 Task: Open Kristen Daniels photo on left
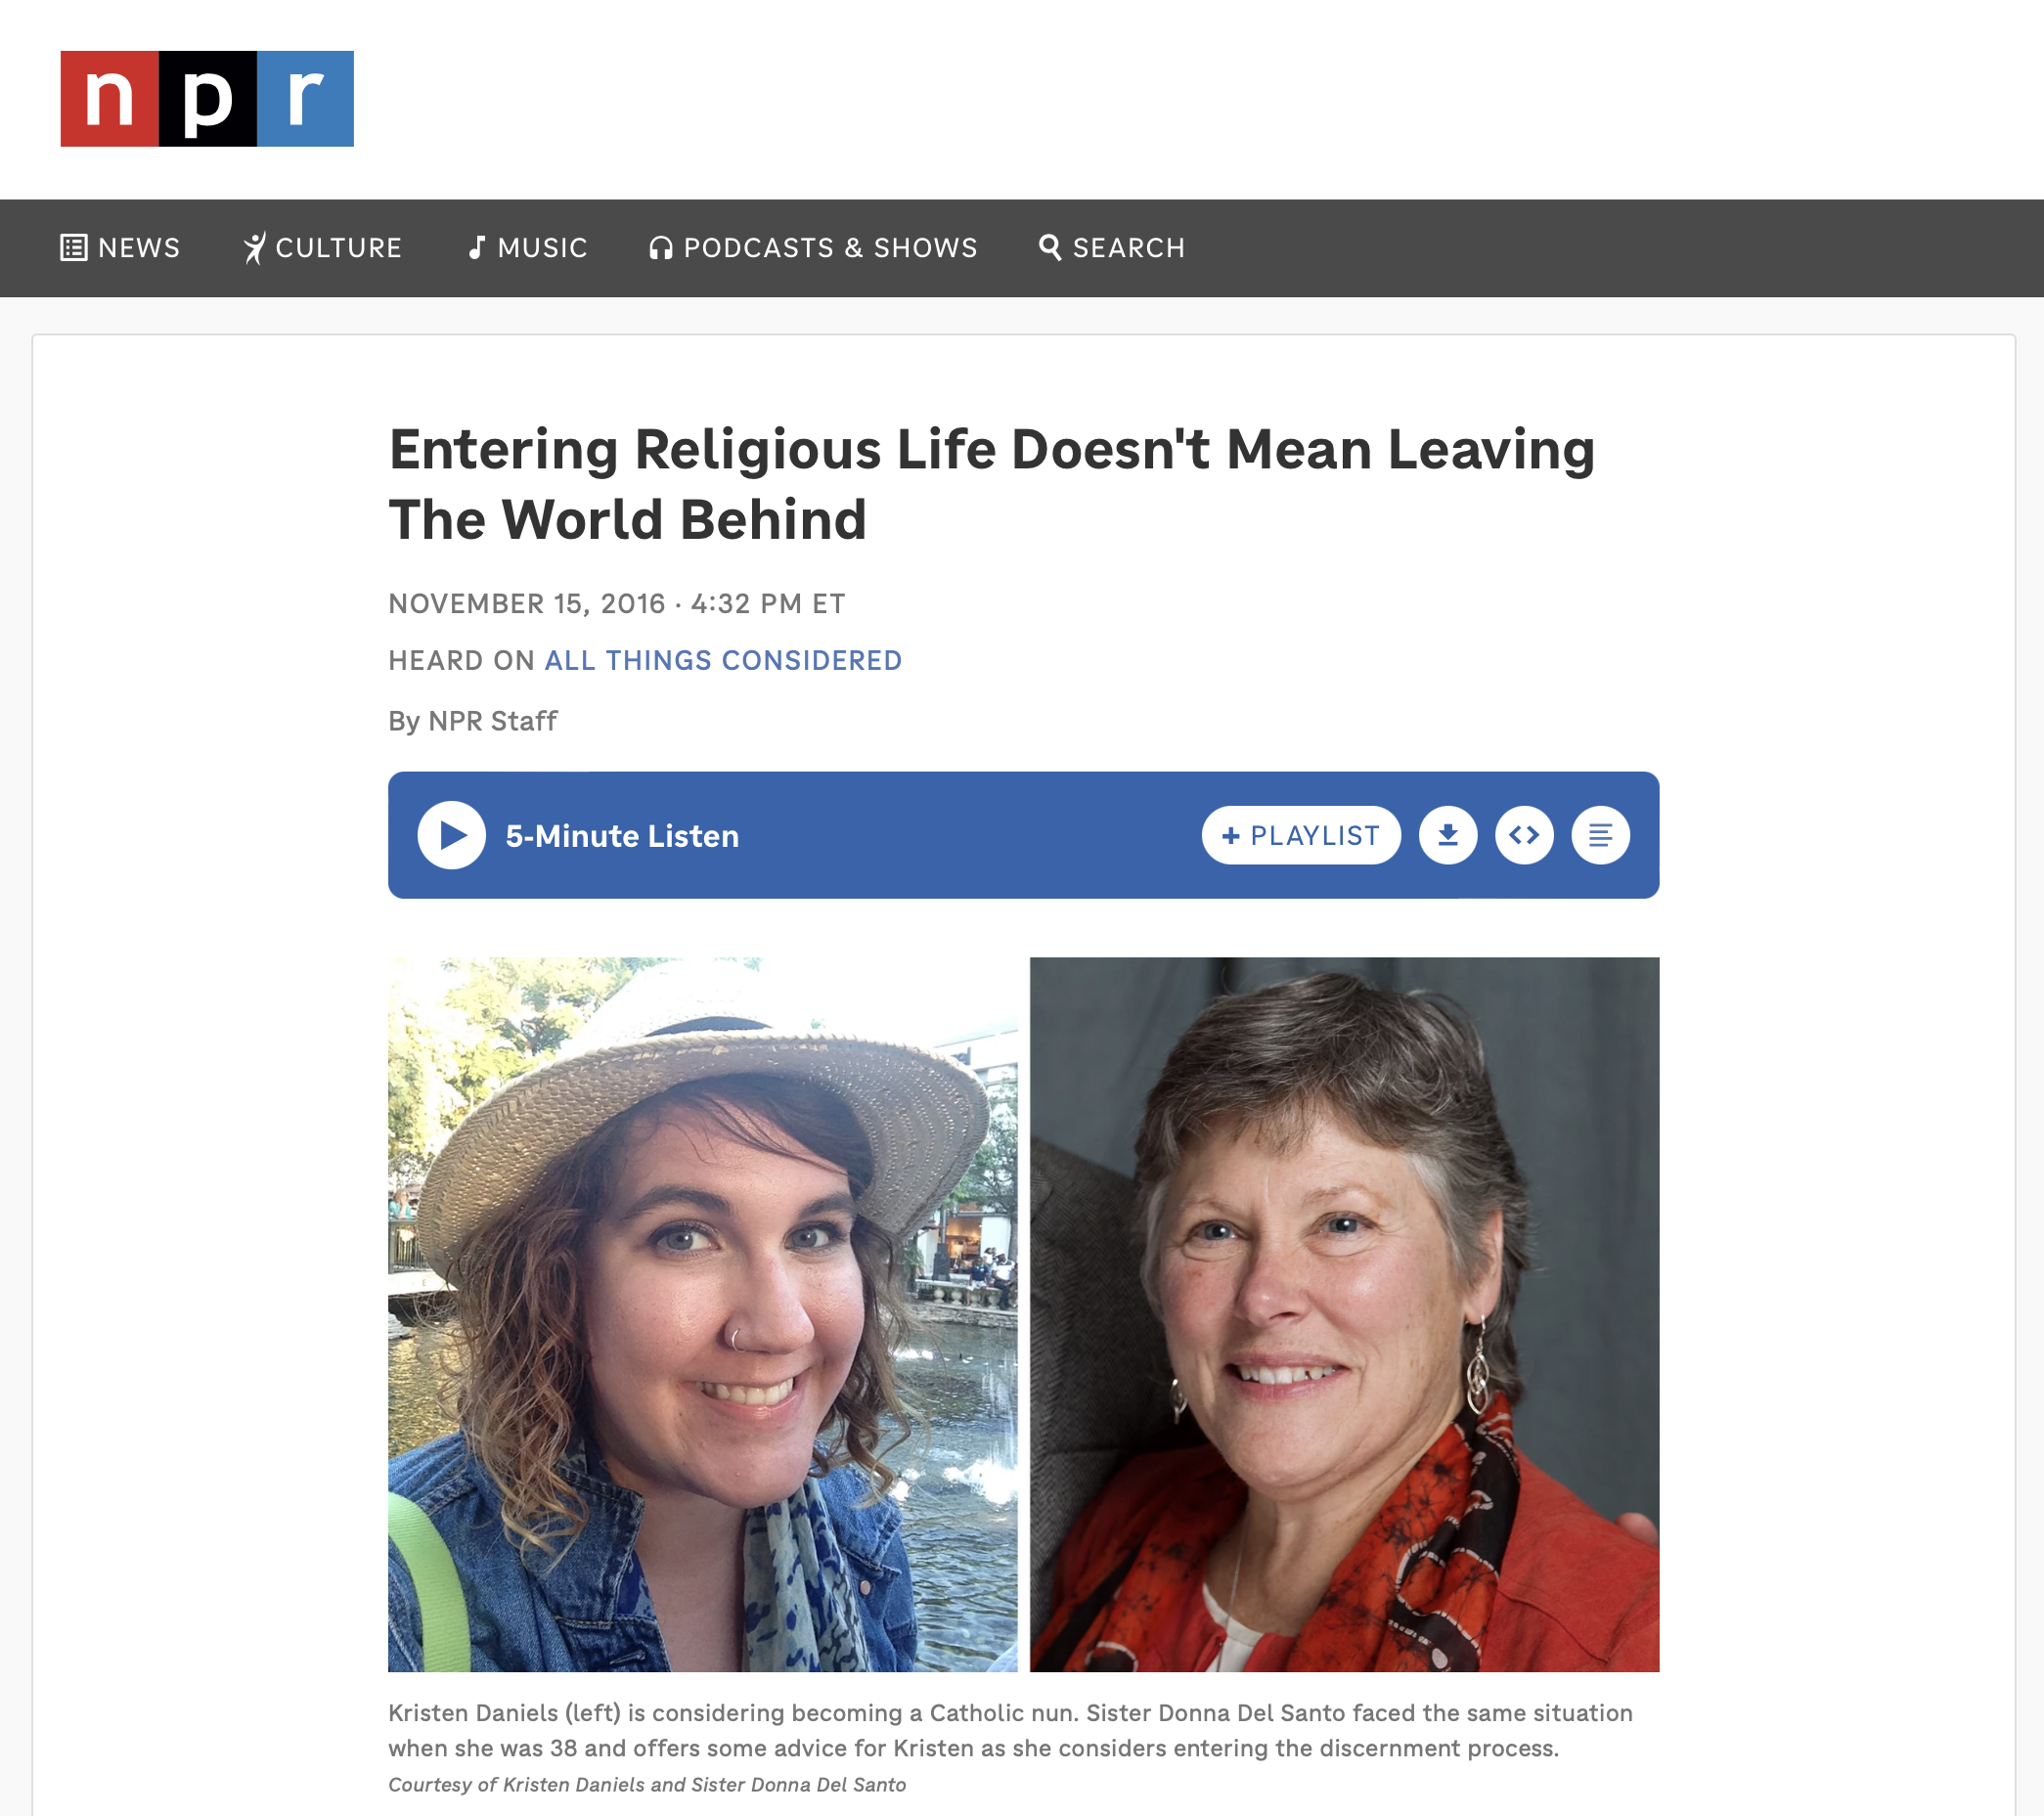tap(702, 1314)
